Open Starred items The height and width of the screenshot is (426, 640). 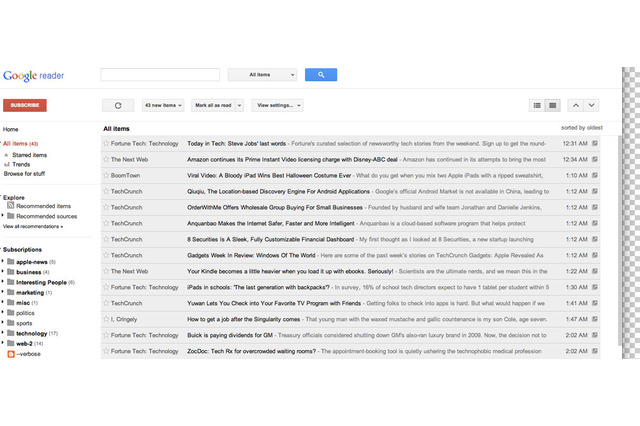29,155
